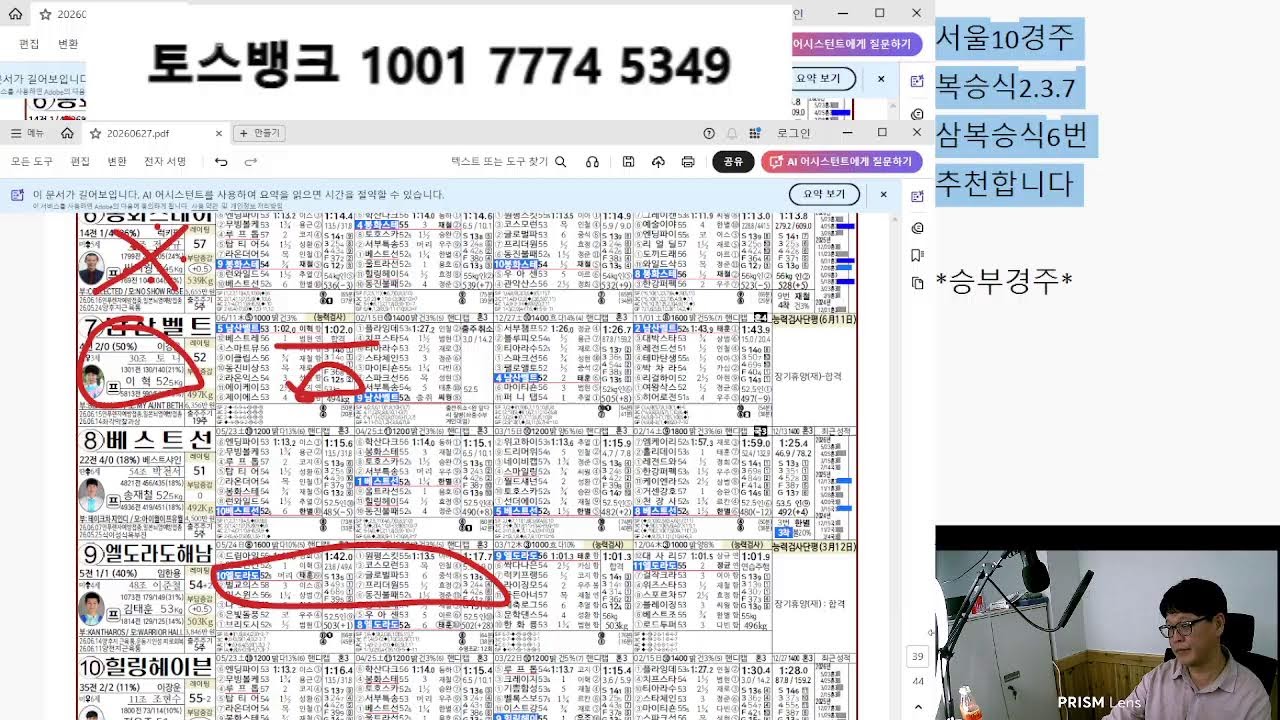Open AI assistant panel icon in background window
This screenshot has height=720, width=1280.
point(917,82)
